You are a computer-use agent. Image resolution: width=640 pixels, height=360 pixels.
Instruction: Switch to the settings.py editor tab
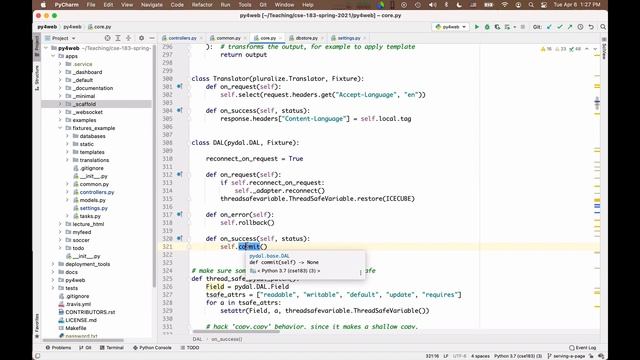click(x=349, y=38)
